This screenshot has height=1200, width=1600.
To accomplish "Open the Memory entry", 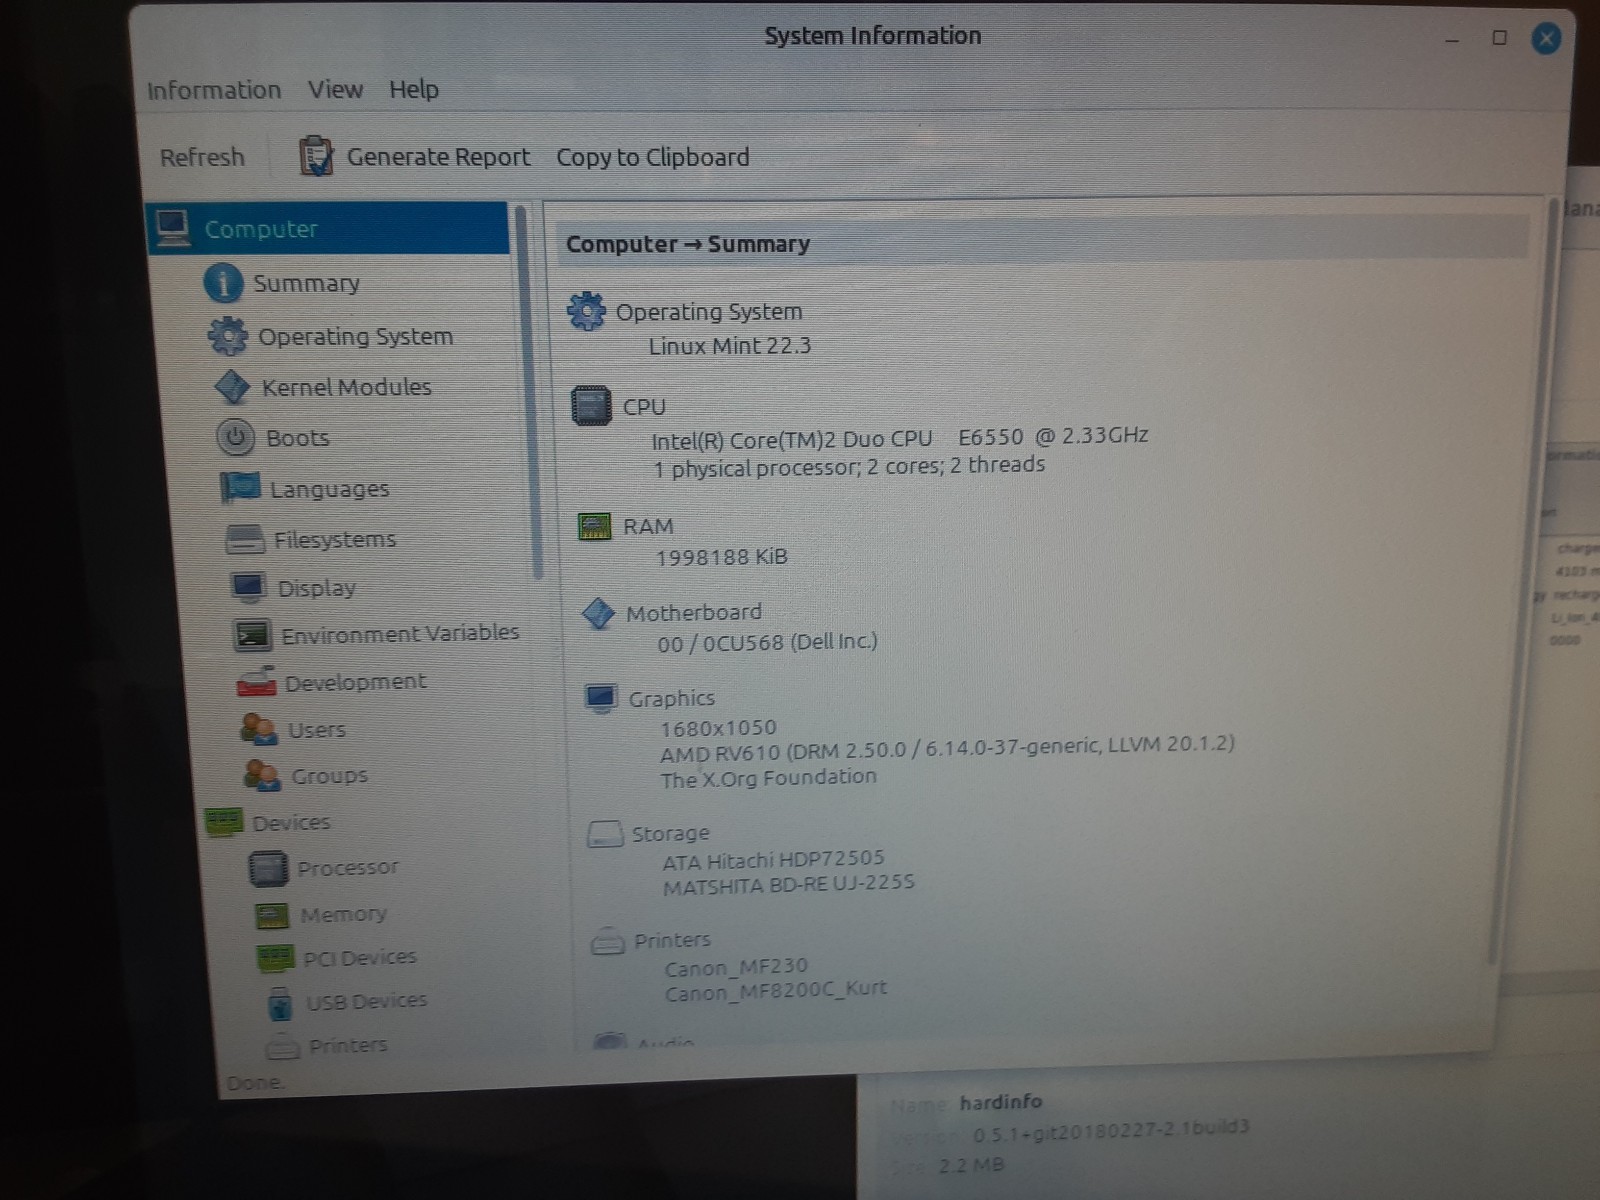I will 343,914.
